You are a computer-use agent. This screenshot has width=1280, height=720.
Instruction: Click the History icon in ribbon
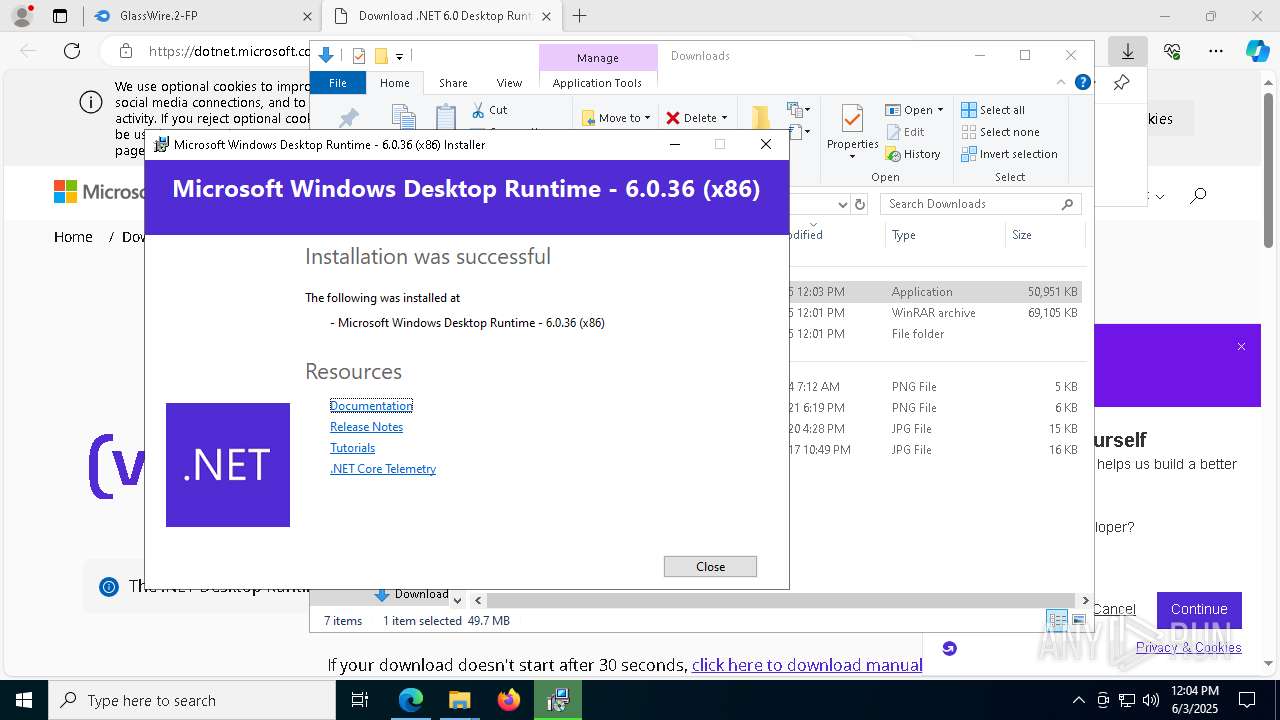(894, 154)
